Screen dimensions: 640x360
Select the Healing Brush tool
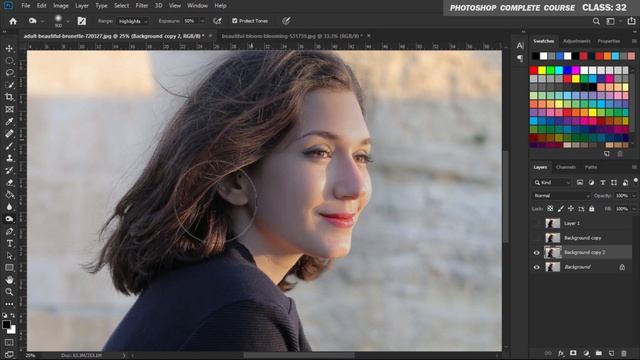pos(9,133)
